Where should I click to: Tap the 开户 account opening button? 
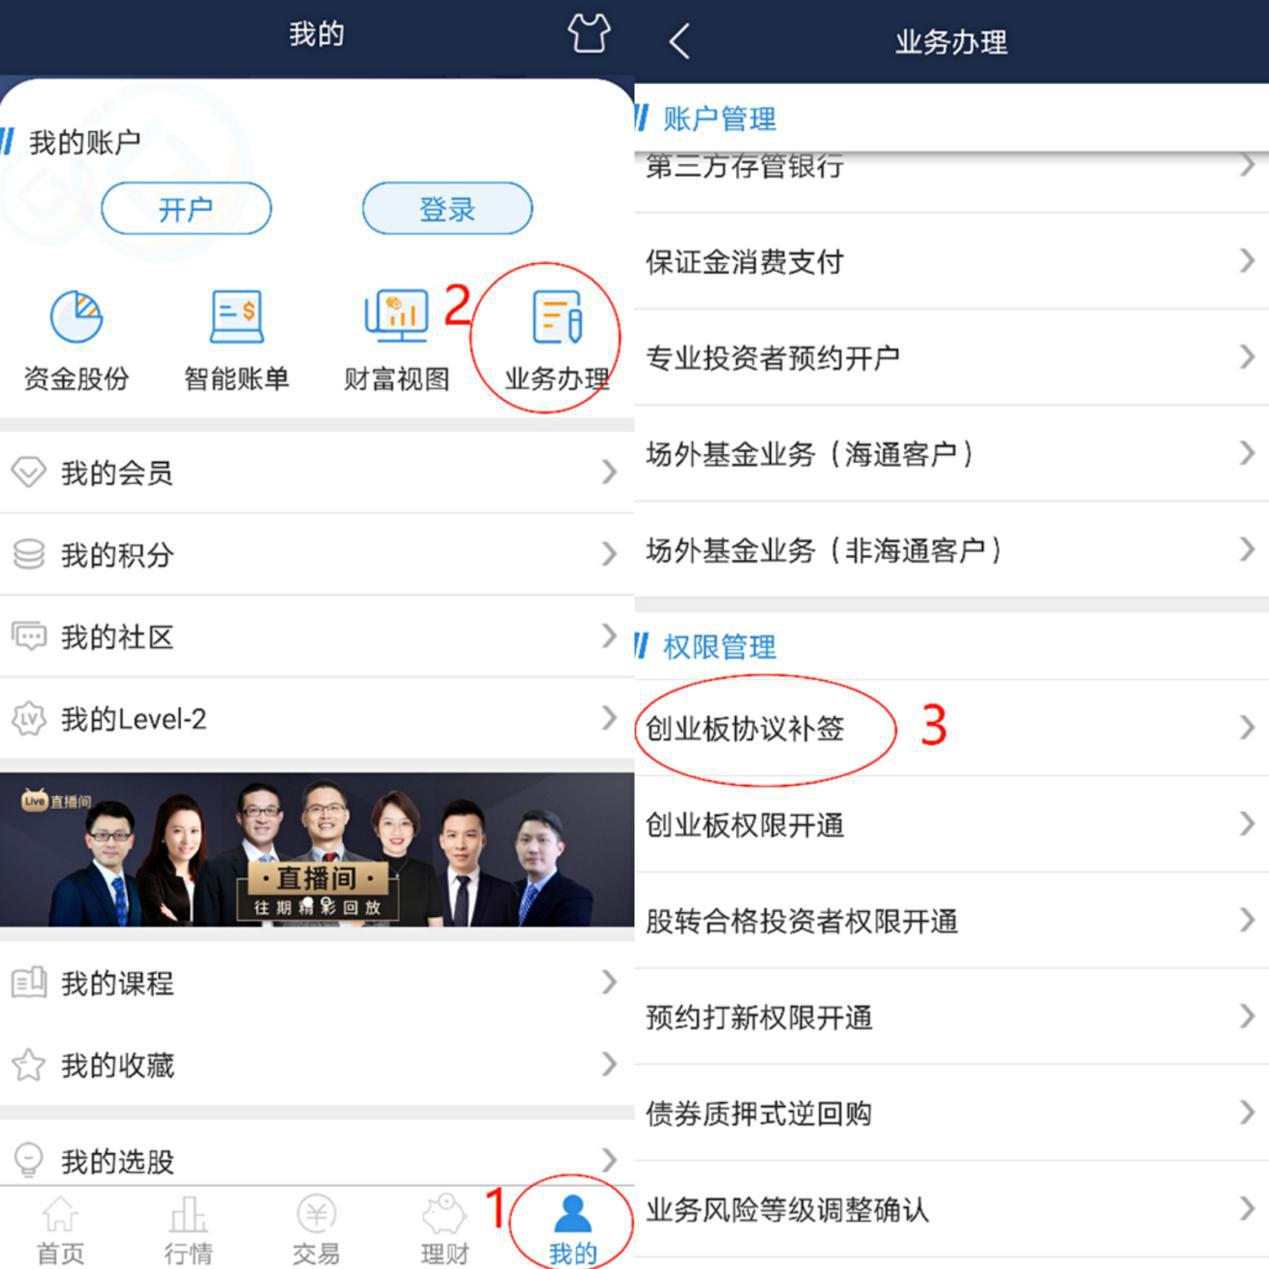tap(186, 209)
